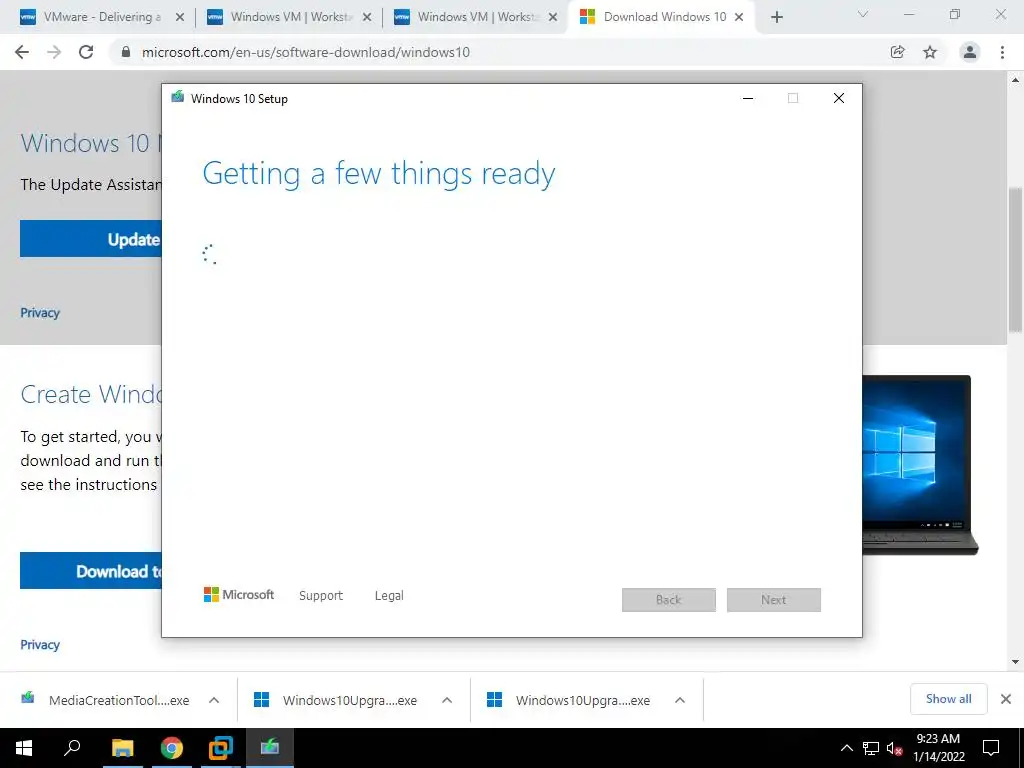Open the upper Privacy link
Image resolution: width=1024 pixels, height=768 pixels.
pyautogui.click(x=40, y=313)
